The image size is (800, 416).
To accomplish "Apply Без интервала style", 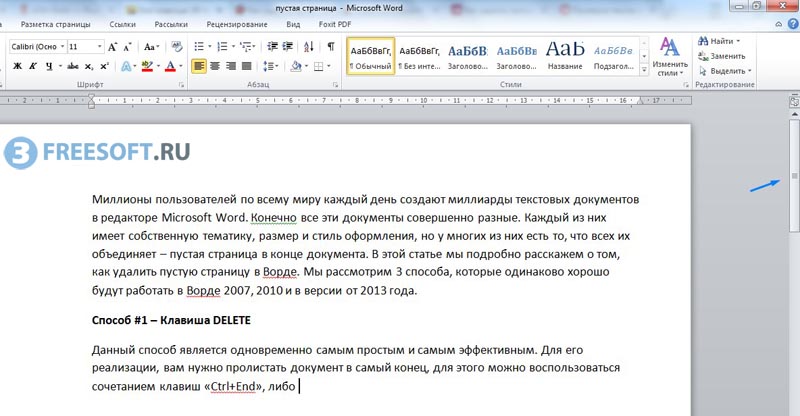I will [x=419, y=56].
